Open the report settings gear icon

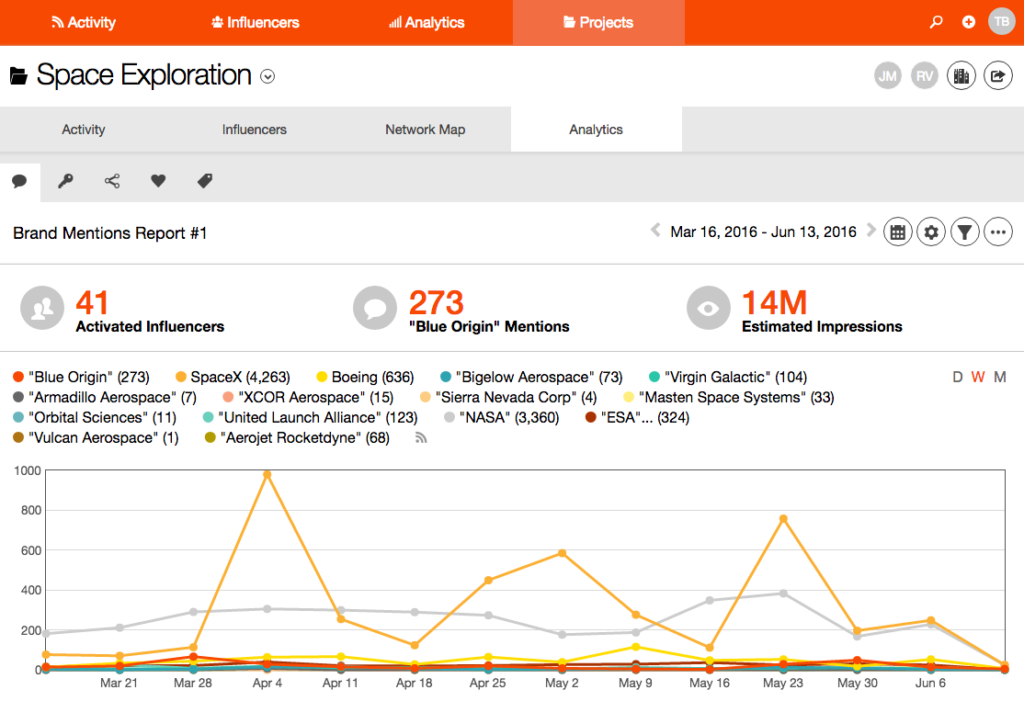click(x=931, y=232)
